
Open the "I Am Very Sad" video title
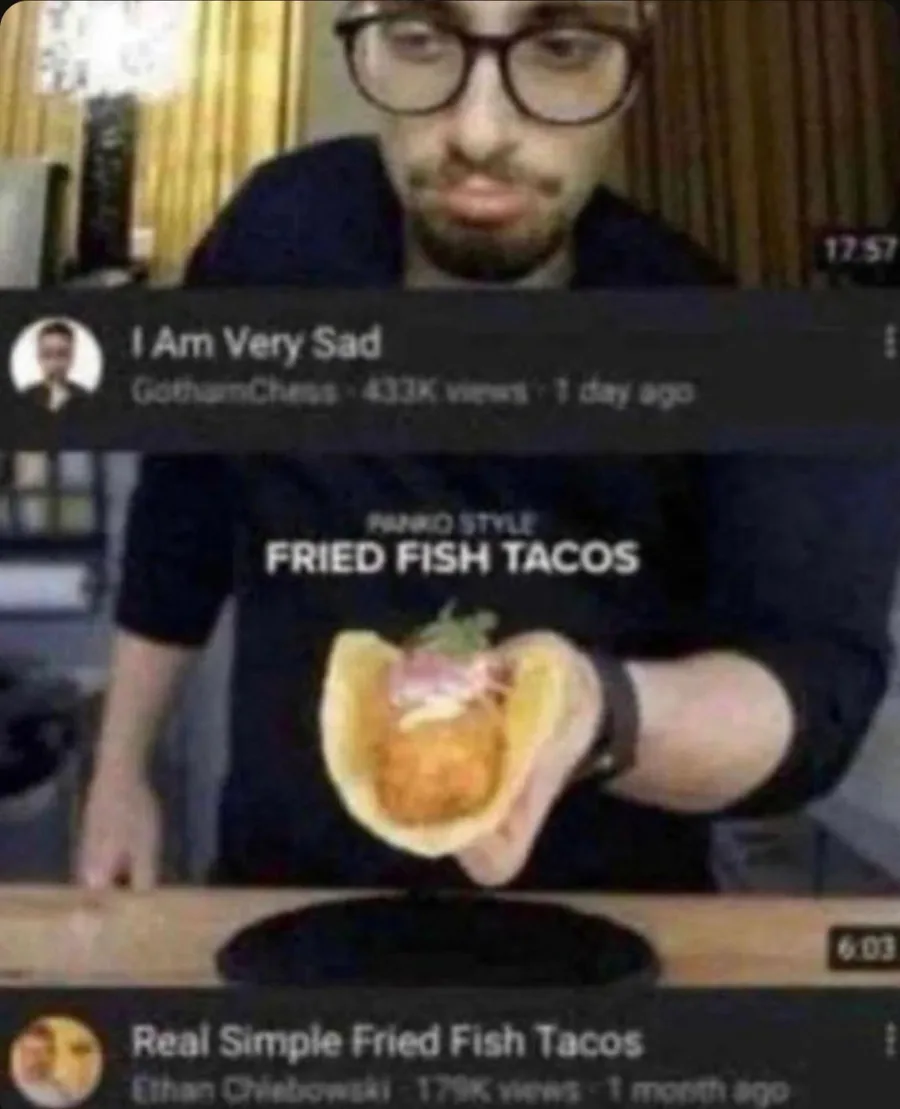pyautogui.click(x=255, y=344)
